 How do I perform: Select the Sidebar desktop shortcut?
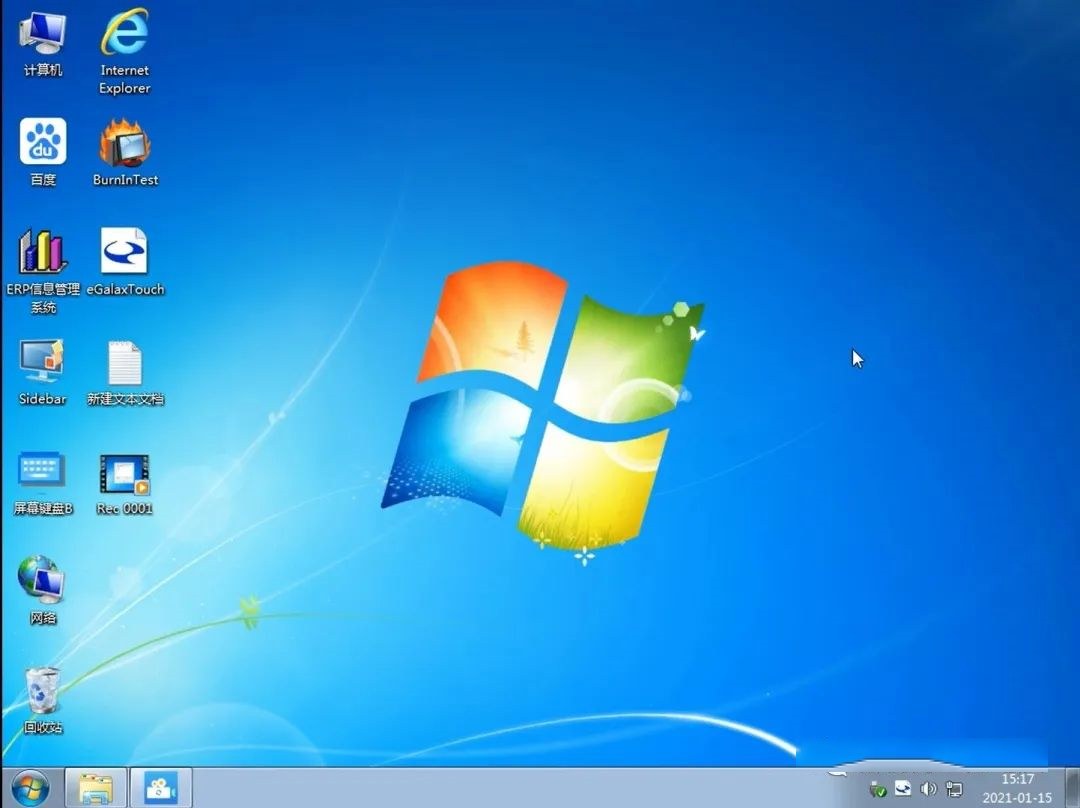click(43, 371)
